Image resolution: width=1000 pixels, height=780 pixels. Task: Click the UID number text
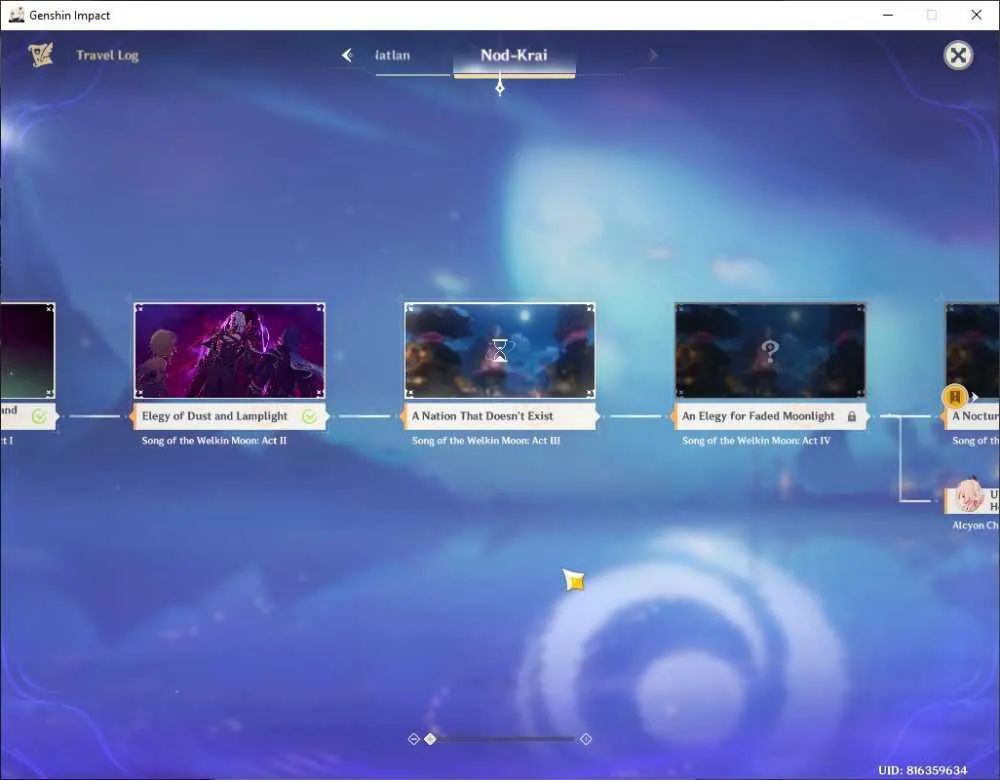922,770
